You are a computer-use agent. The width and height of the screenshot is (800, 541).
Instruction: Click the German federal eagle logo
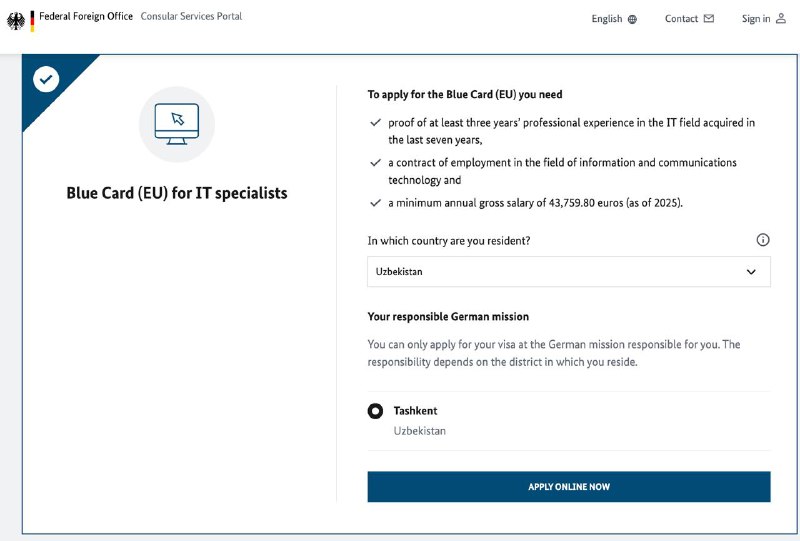coord(16,21)
